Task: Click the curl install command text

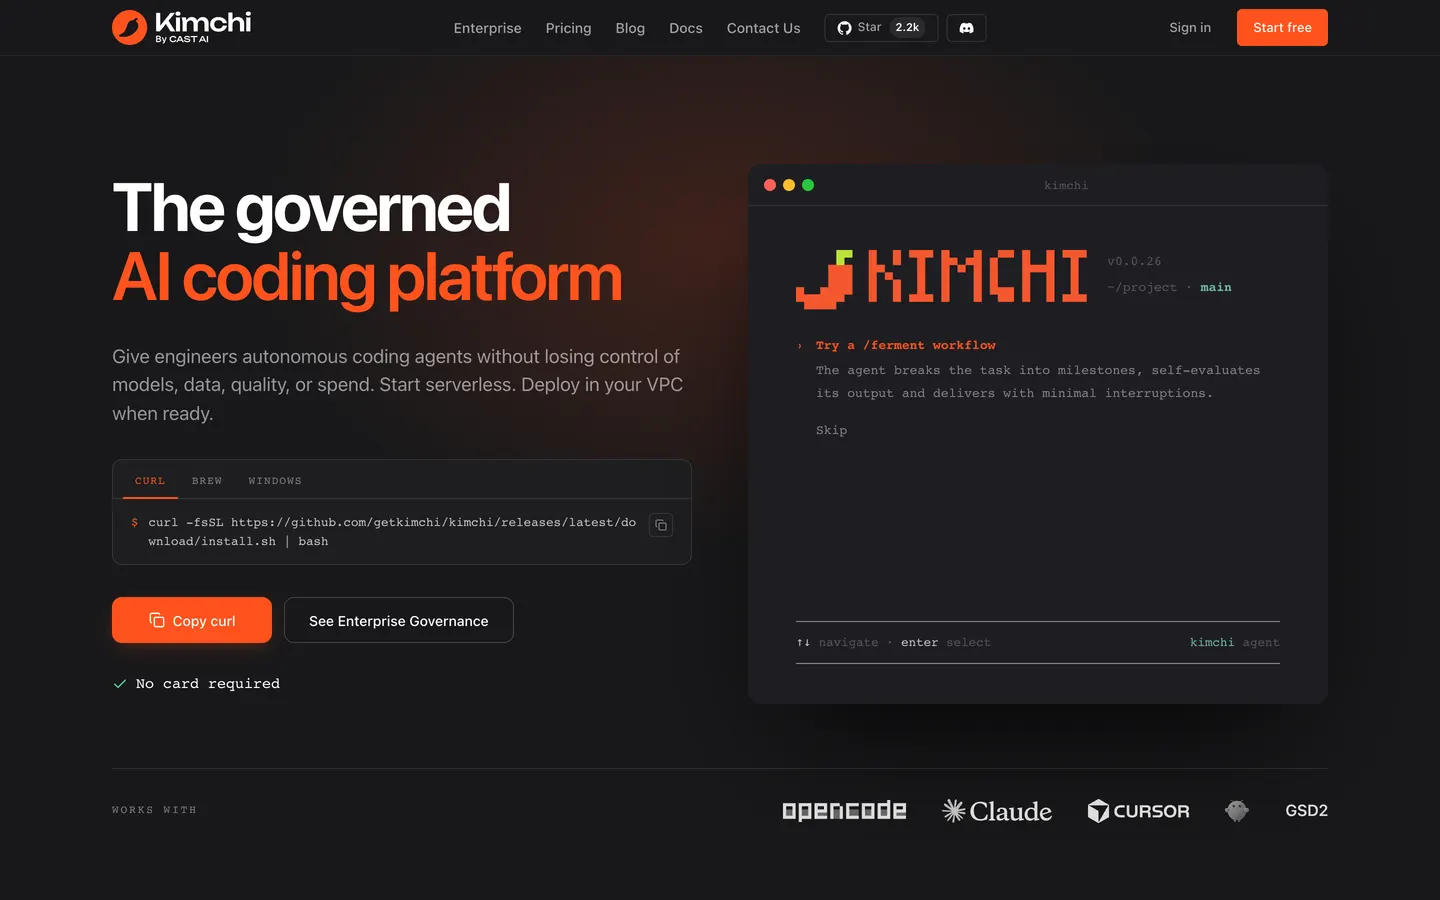Action: pos(392,532)
